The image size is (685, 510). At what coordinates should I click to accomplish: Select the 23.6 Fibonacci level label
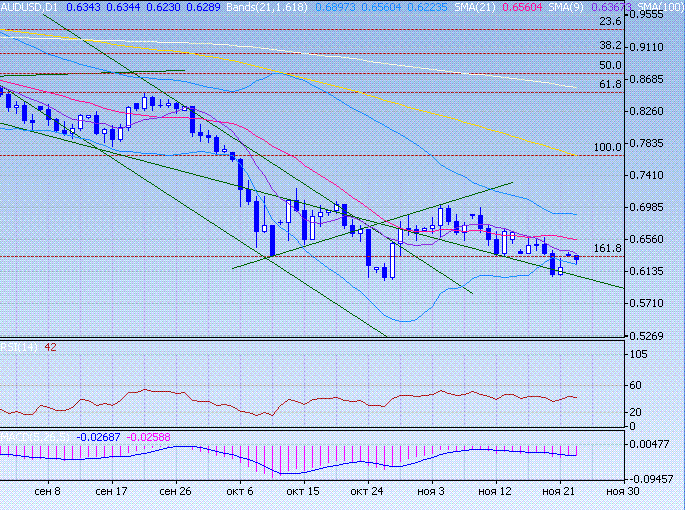pyautogui.click(x=608, y=21)
